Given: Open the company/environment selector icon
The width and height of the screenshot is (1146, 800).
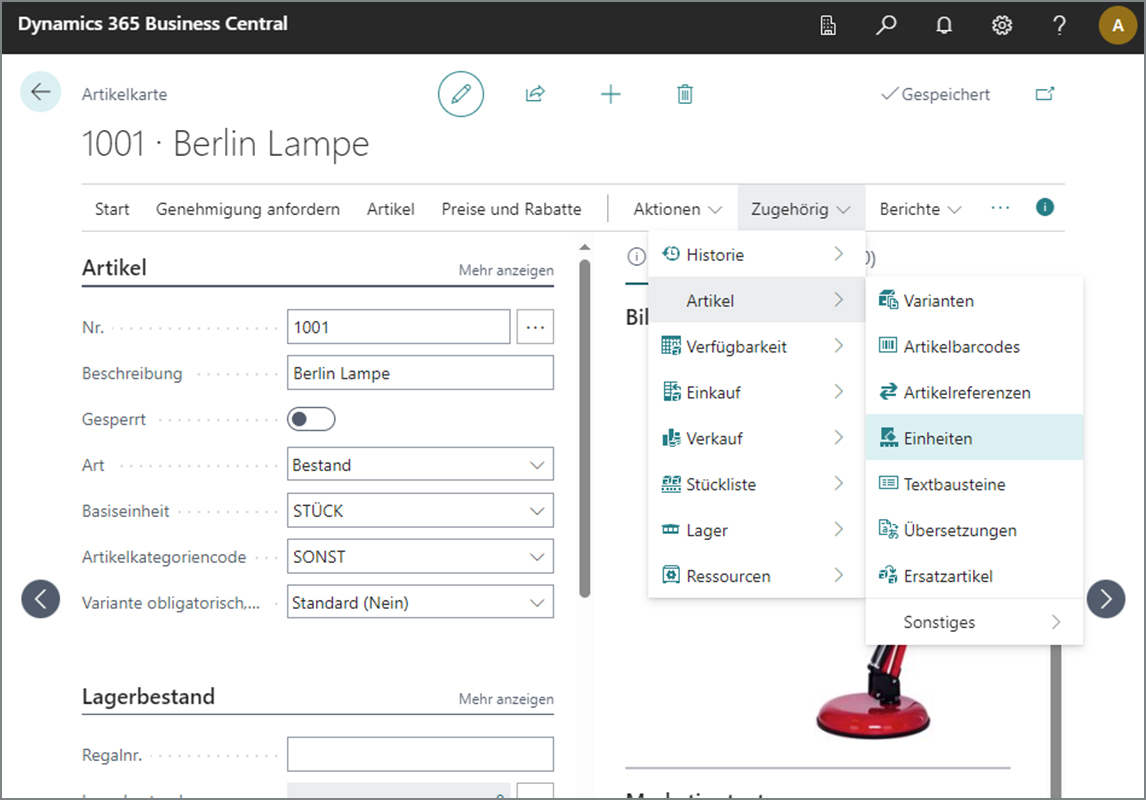Looking at the screenshot, I should [827, 26].
